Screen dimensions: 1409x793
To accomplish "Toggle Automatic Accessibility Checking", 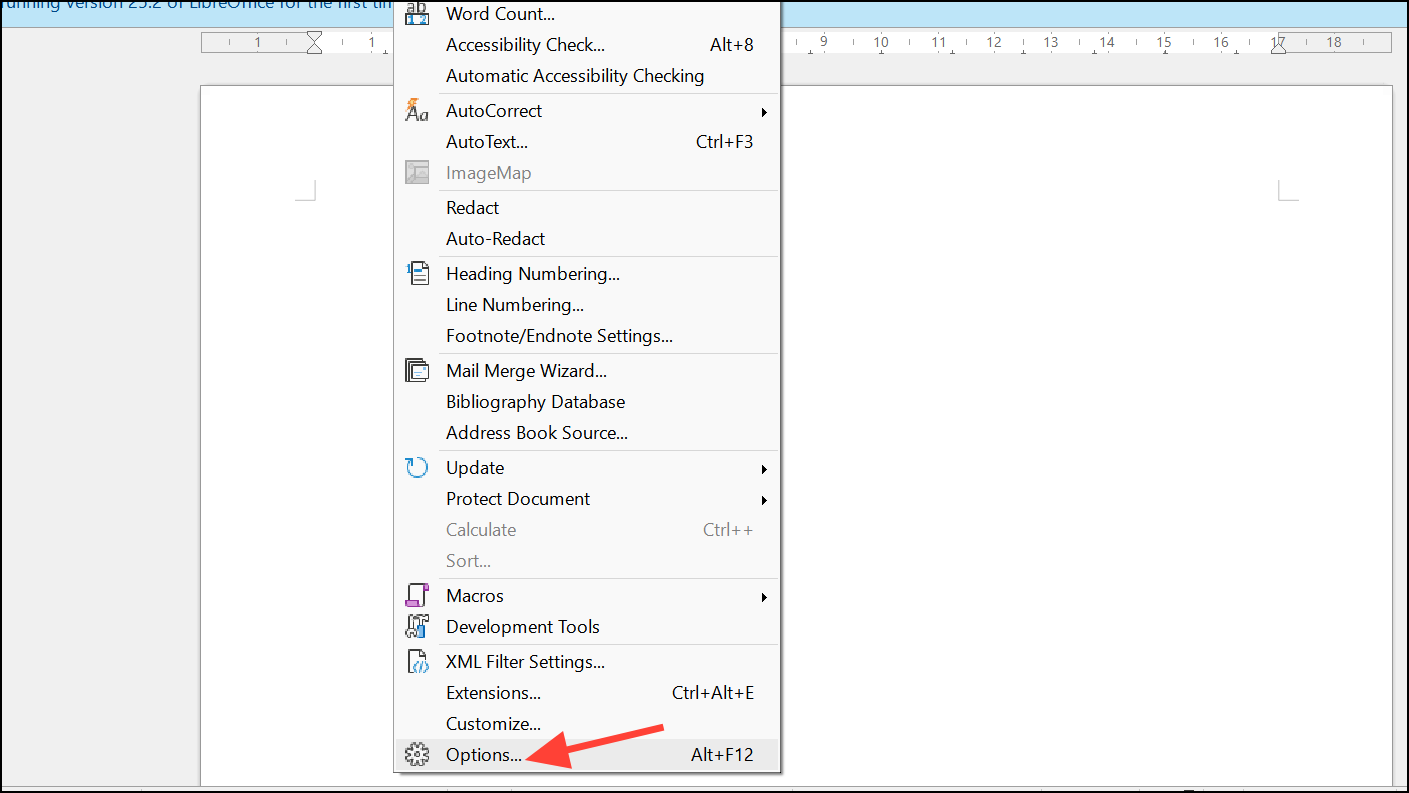I will pyautogui.click(x=575, y=75).
